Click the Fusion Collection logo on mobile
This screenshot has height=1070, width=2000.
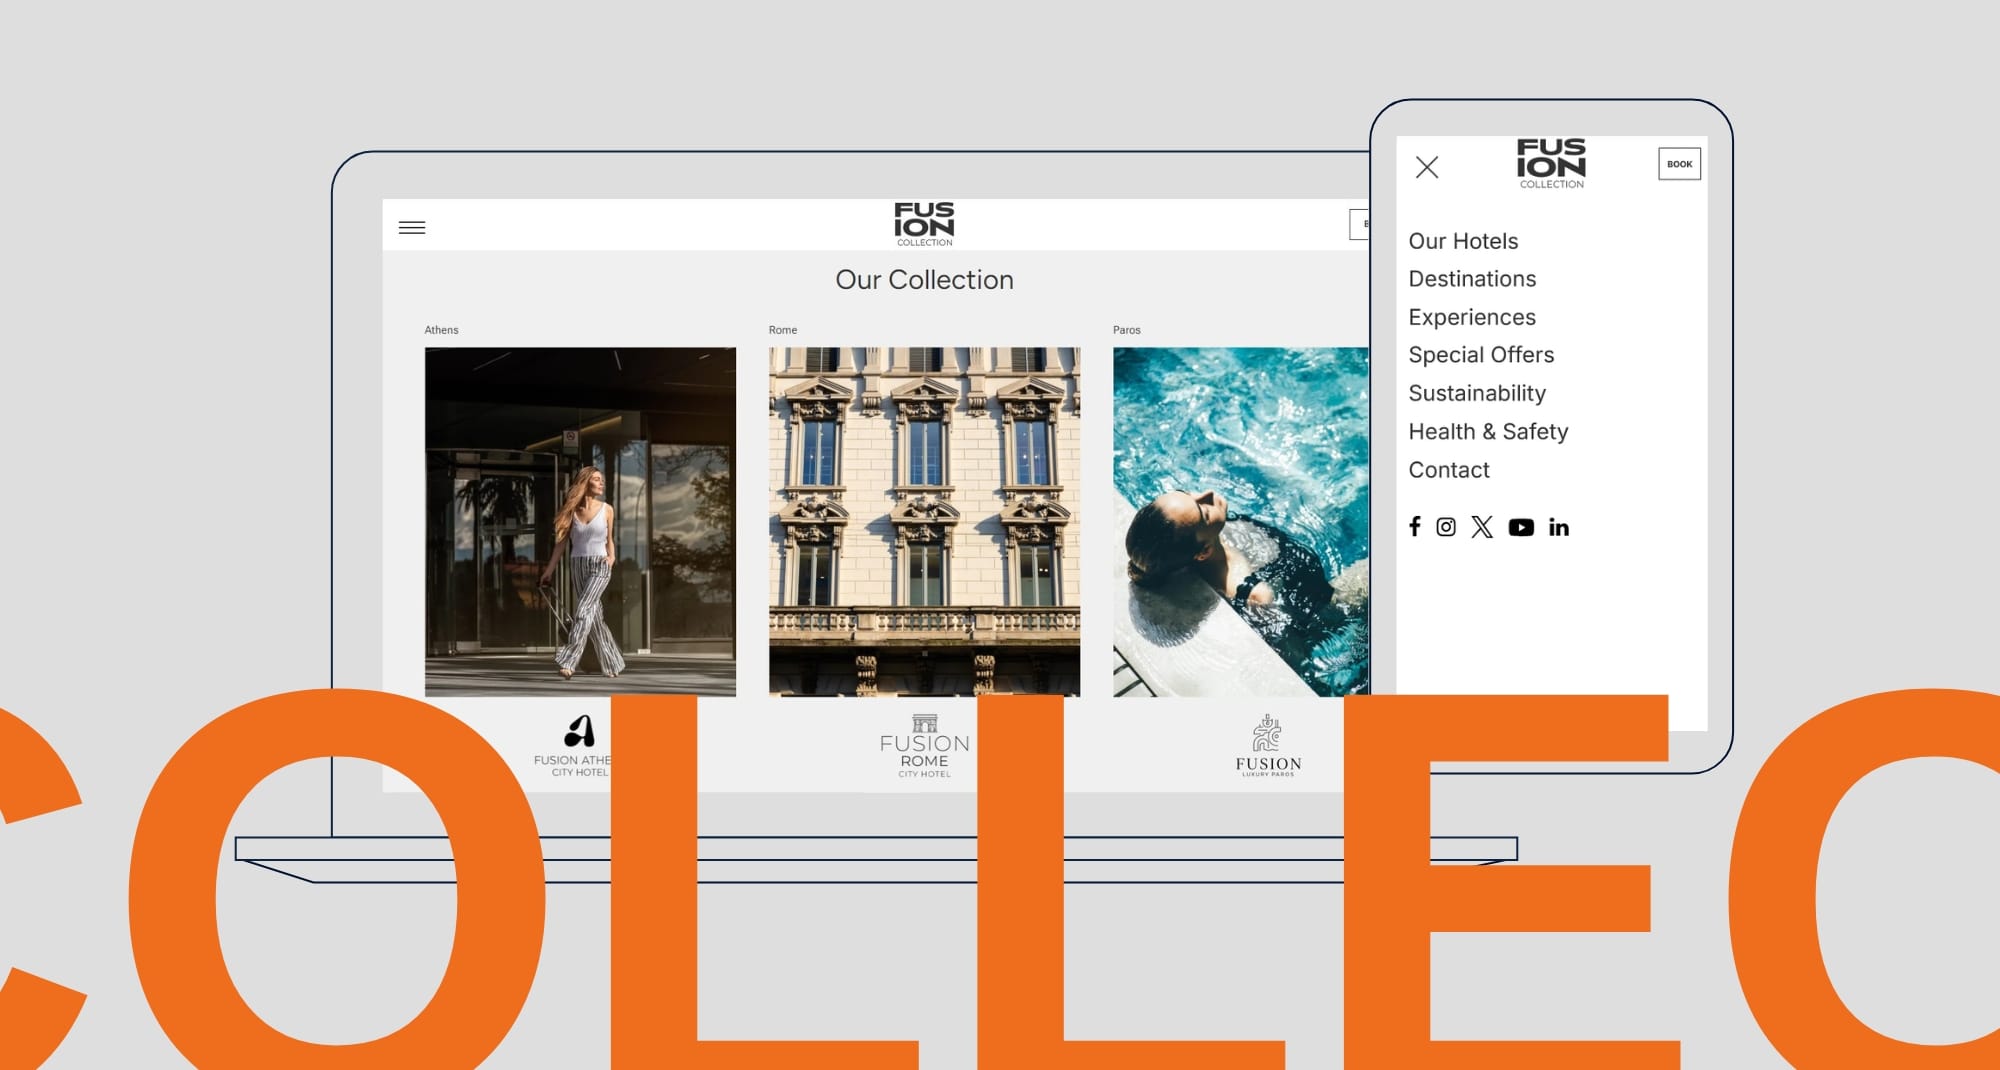tap(1551, 164)
